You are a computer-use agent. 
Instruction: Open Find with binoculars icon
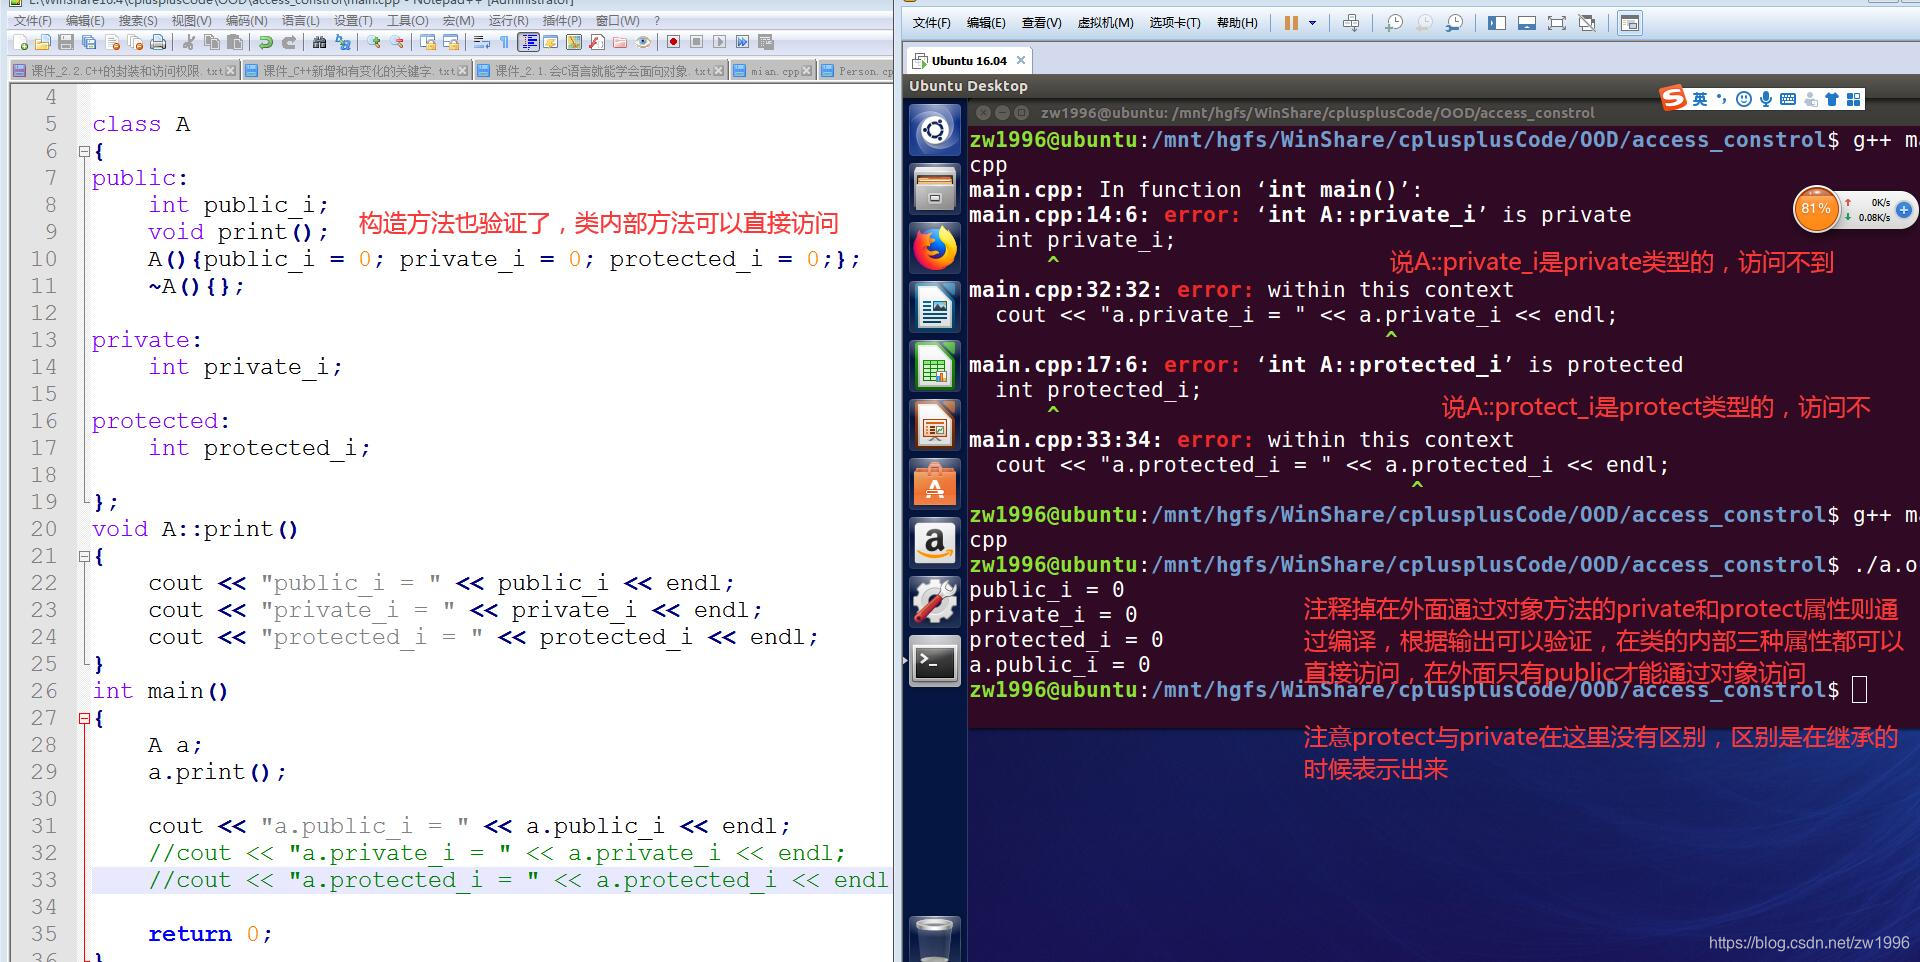[319, 42]
